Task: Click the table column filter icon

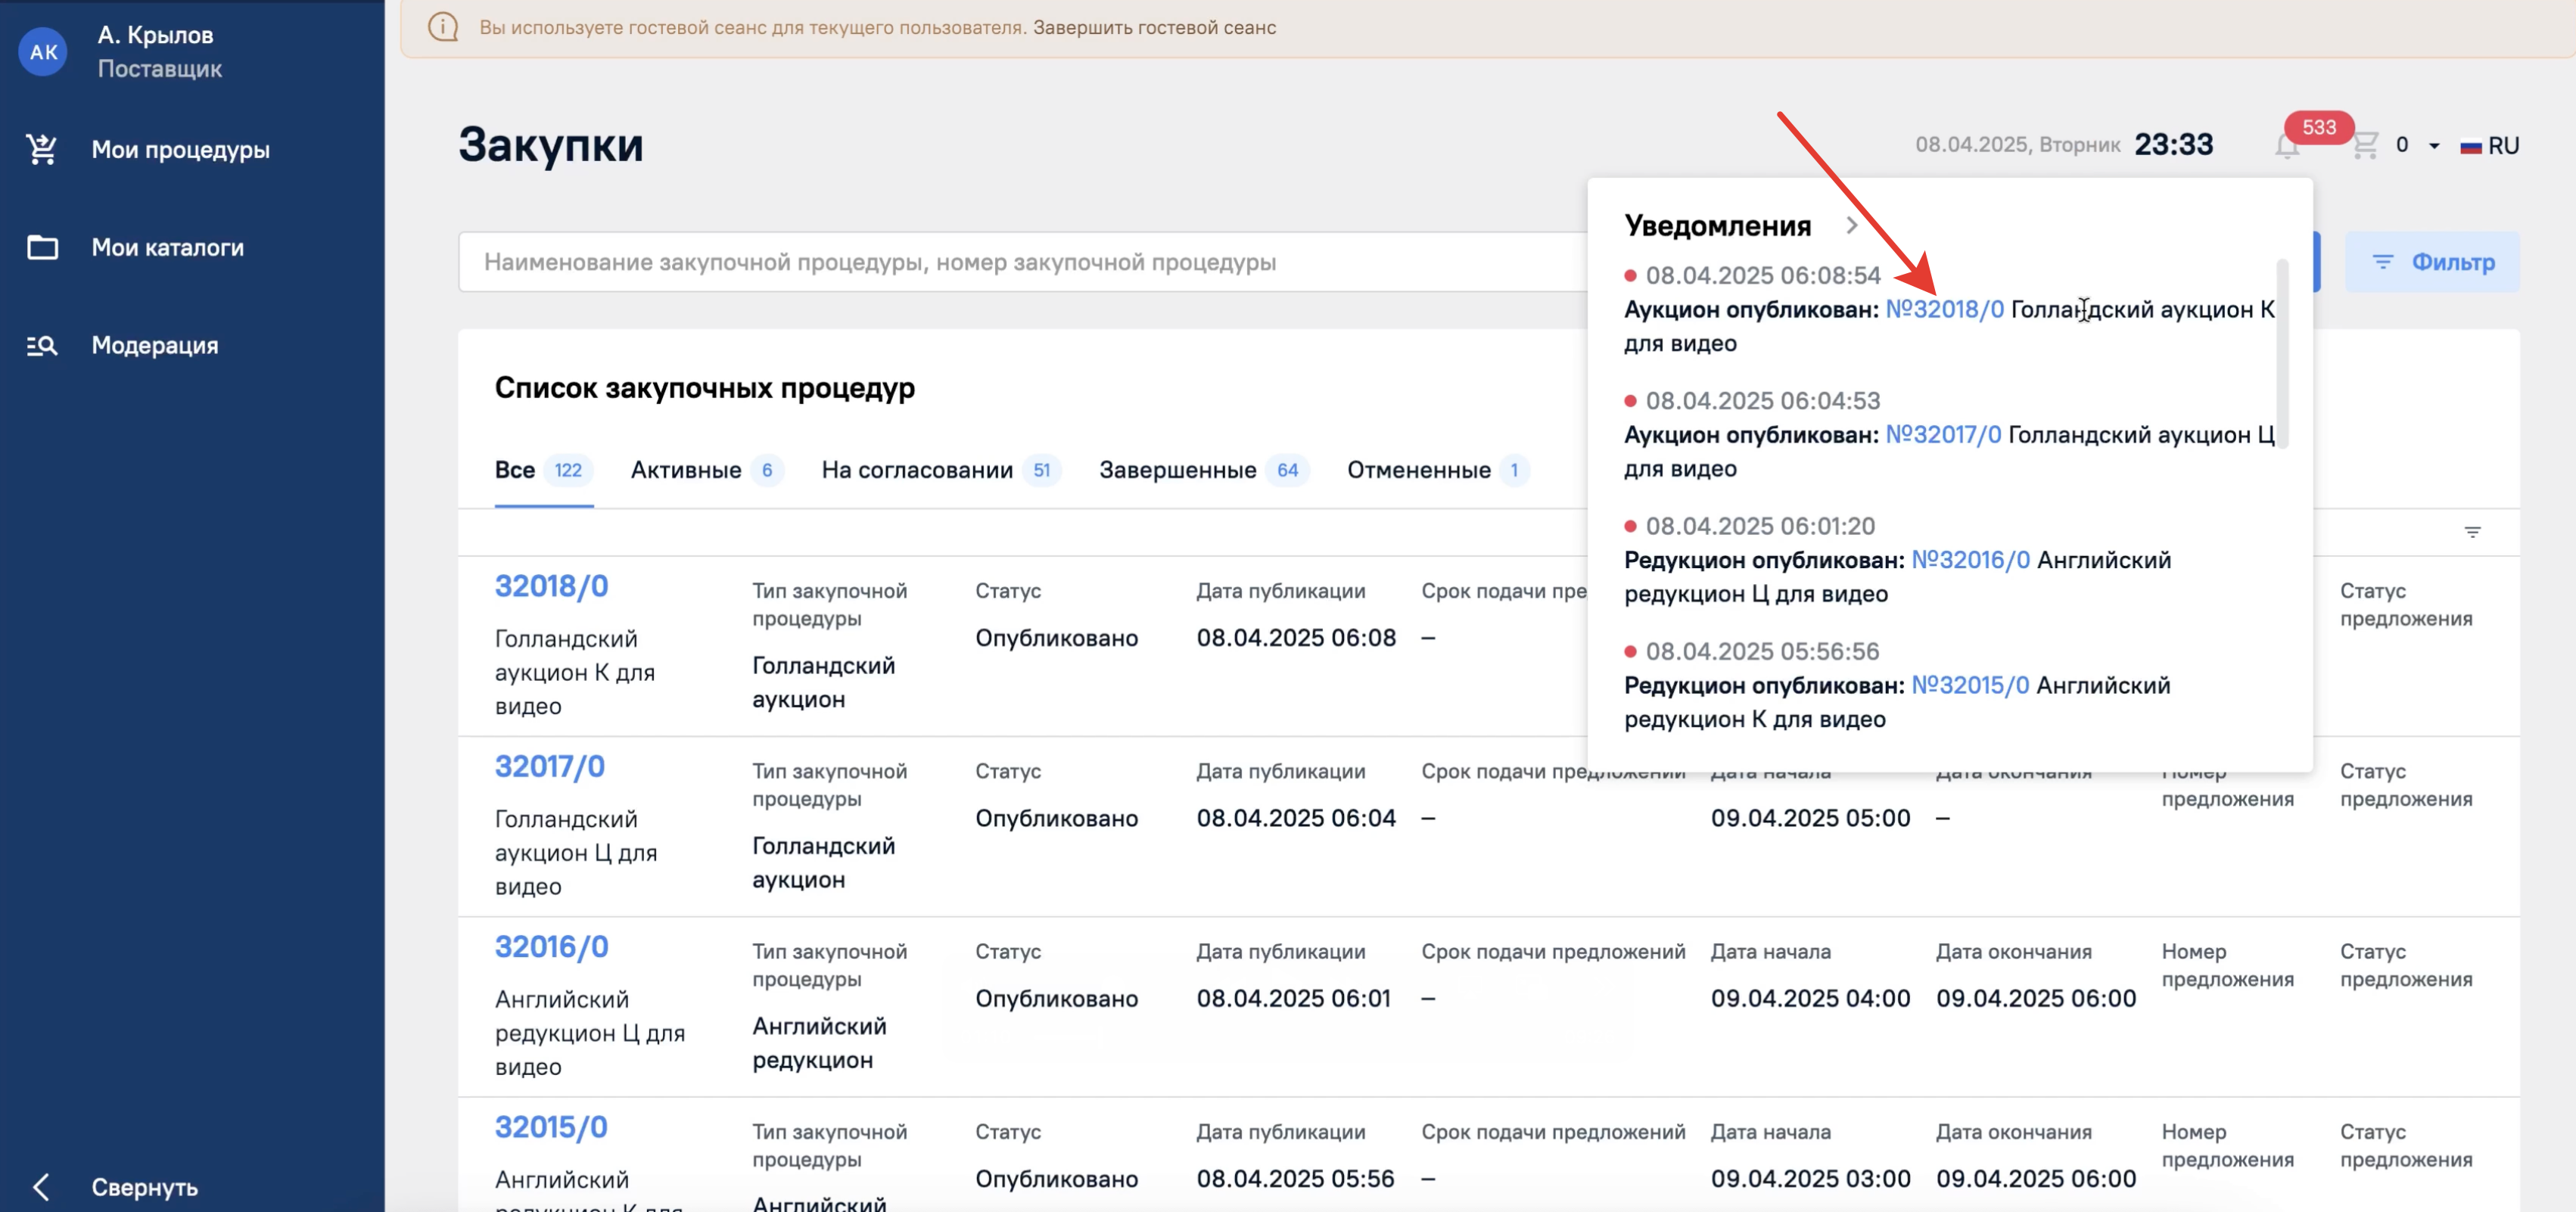Action: click(2472, 532)
